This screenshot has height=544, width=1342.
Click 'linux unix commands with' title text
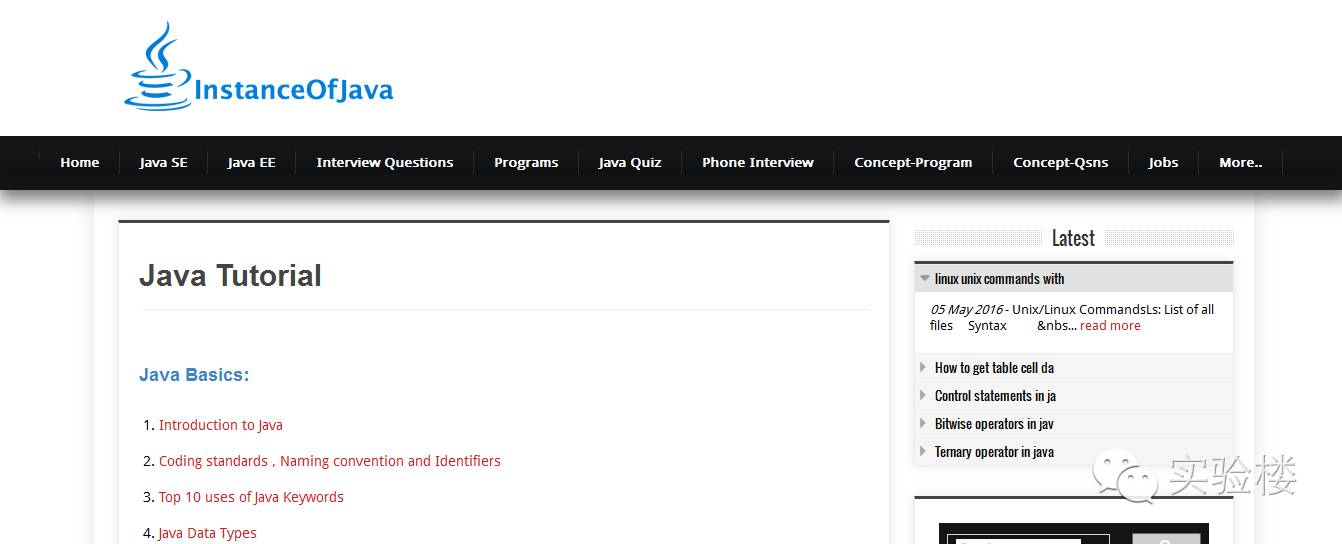click(x=999, y=279)
